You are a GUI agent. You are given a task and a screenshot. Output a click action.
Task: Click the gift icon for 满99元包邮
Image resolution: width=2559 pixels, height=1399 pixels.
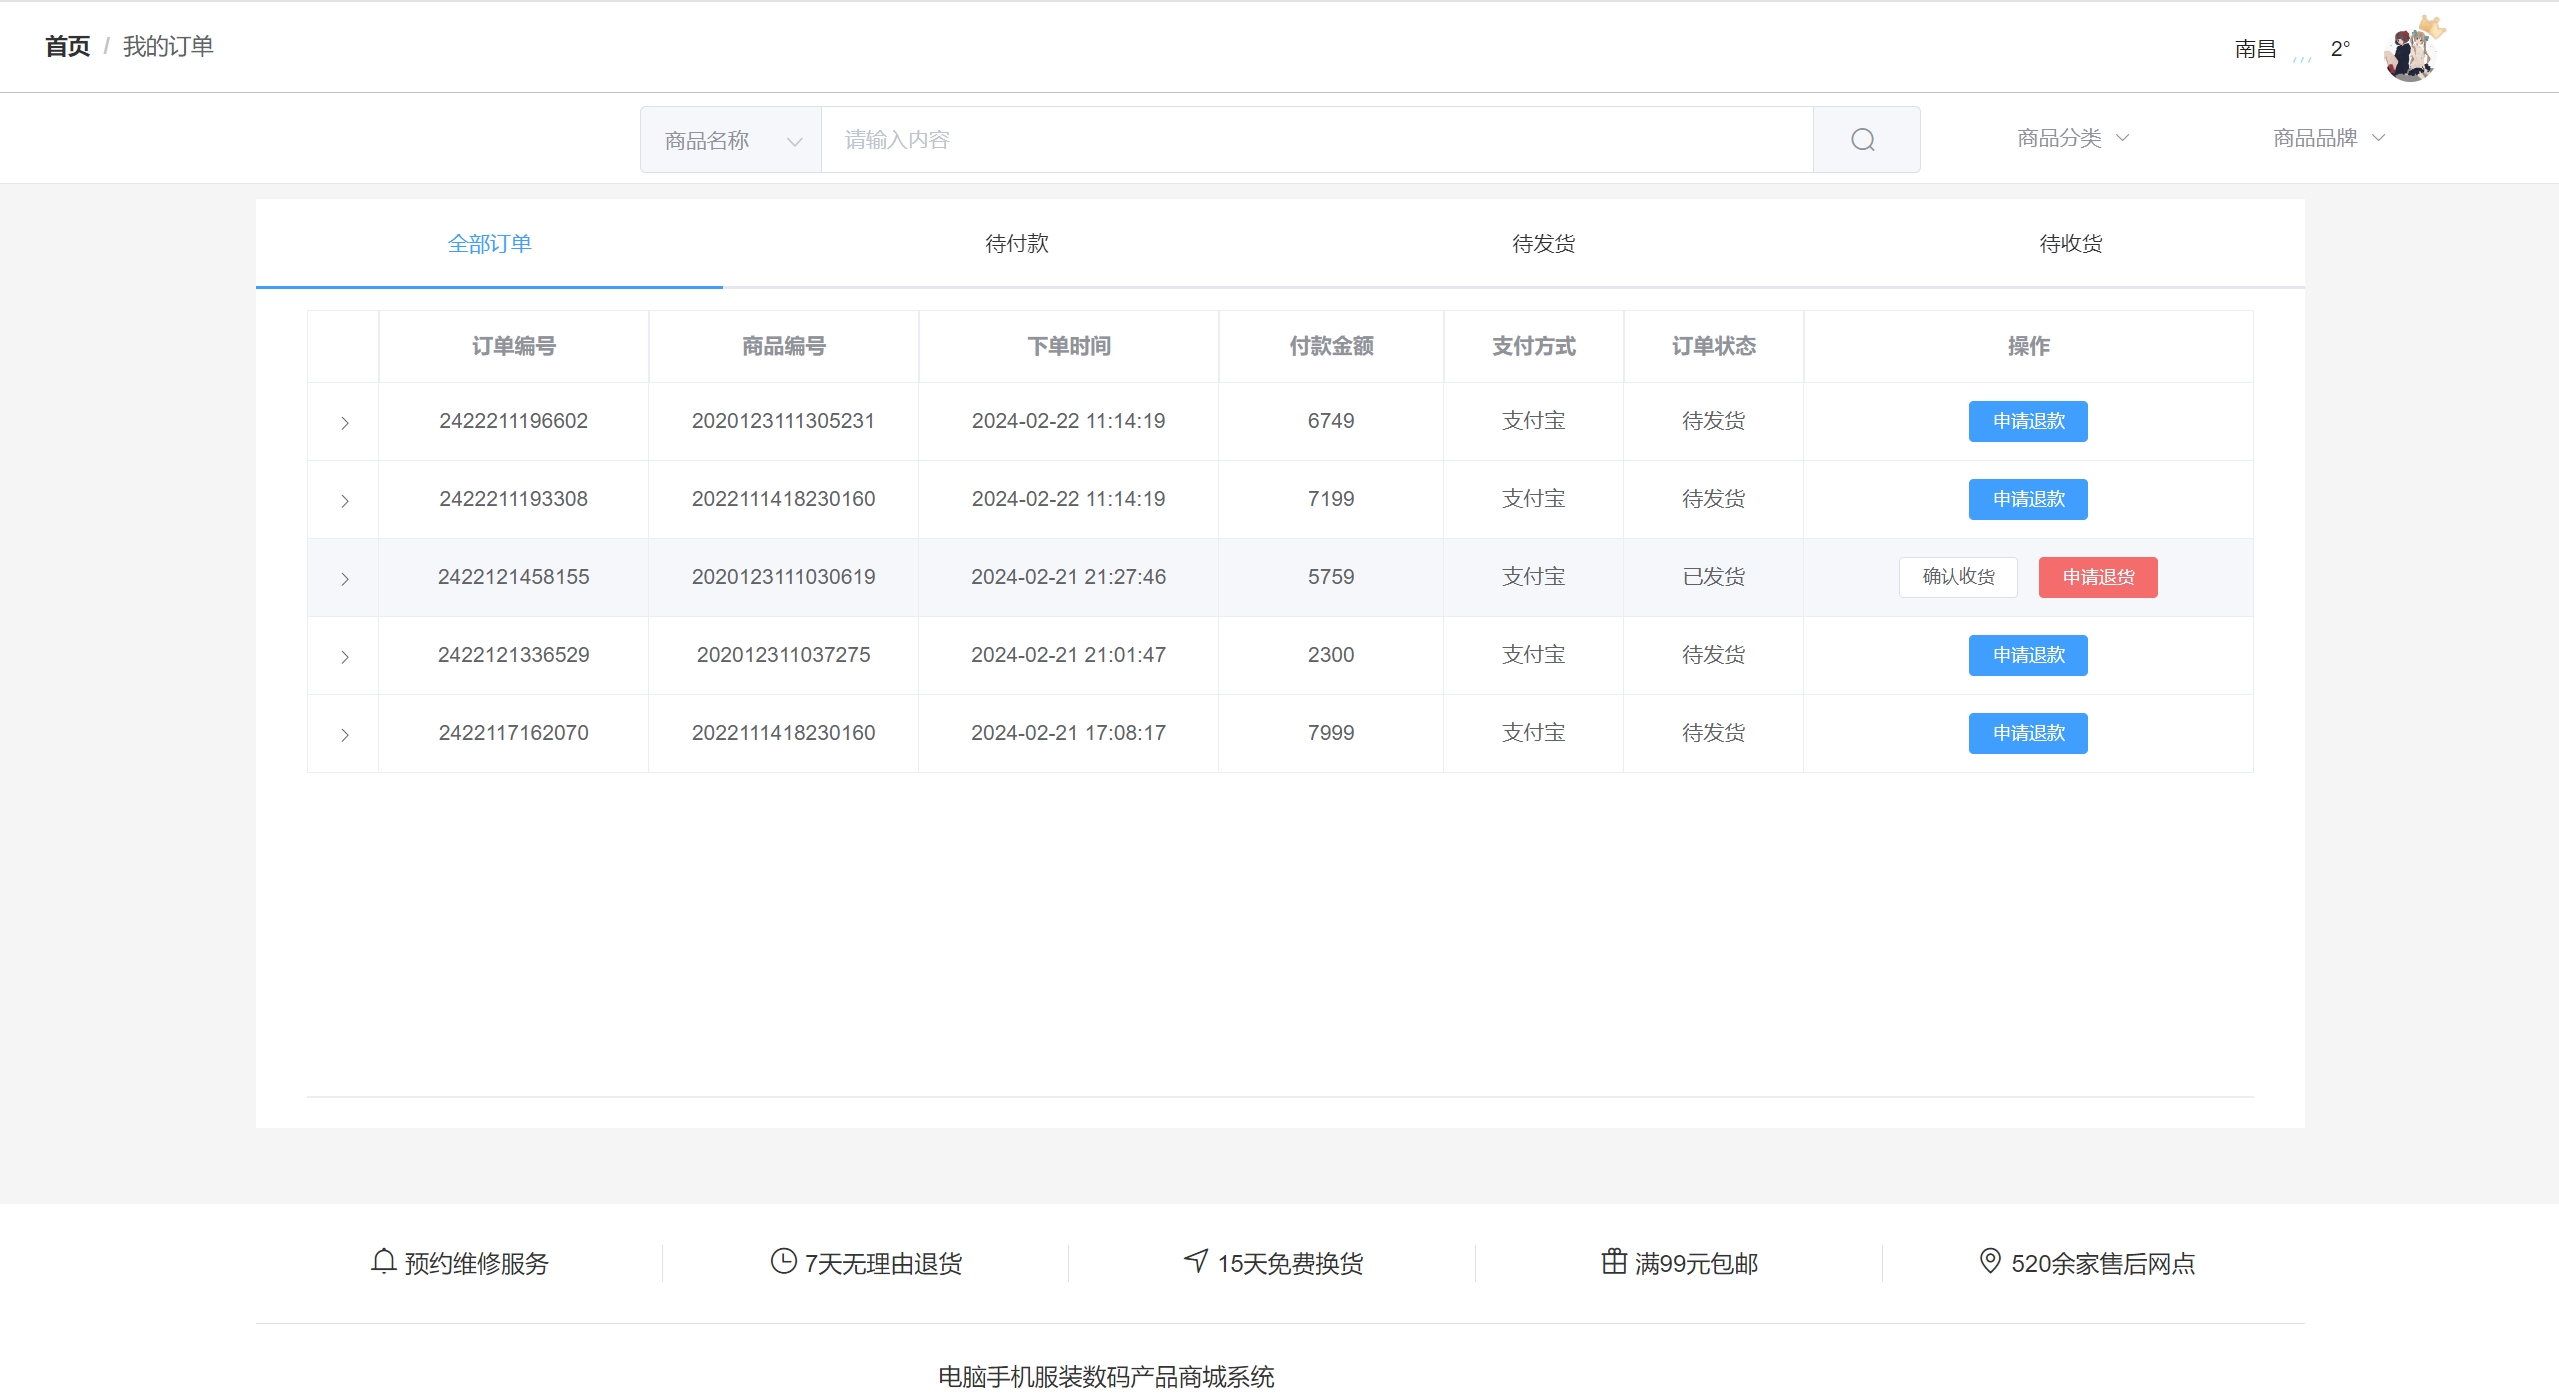1614,1261
